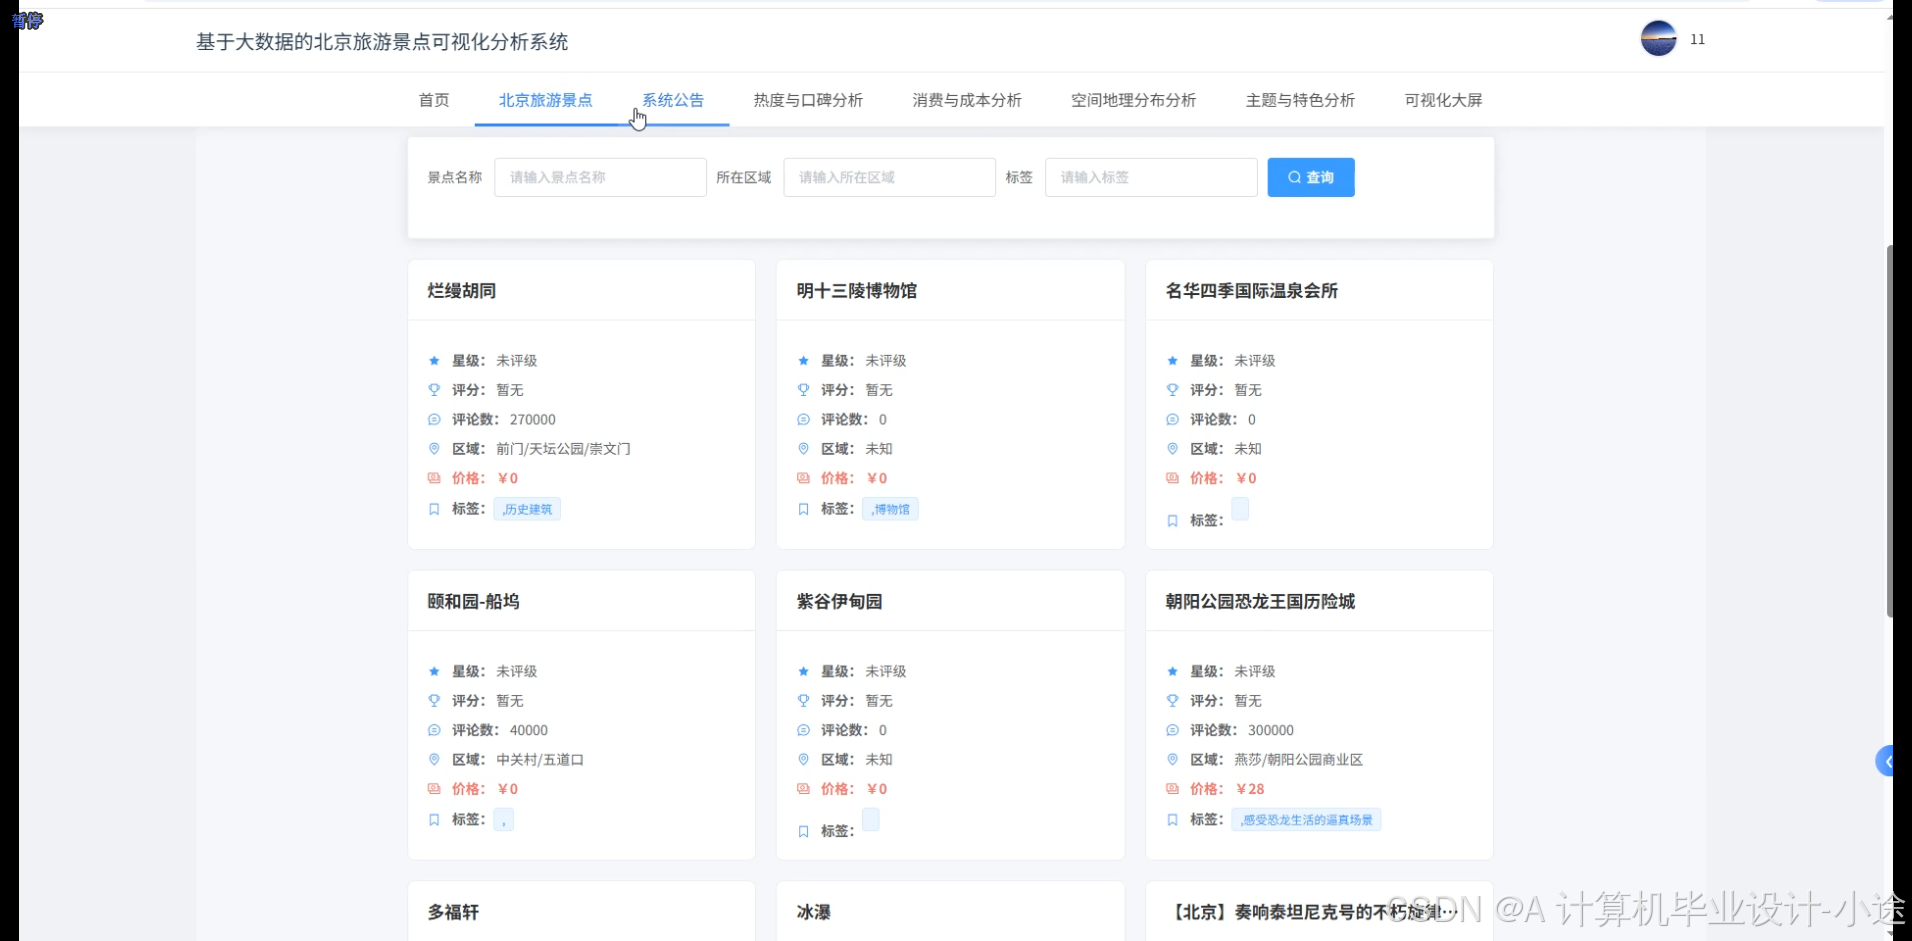Screen dimensions: 1912x941
Task: Click the trophy icon in 明十三陵博物馆 card
Action: 803,390
